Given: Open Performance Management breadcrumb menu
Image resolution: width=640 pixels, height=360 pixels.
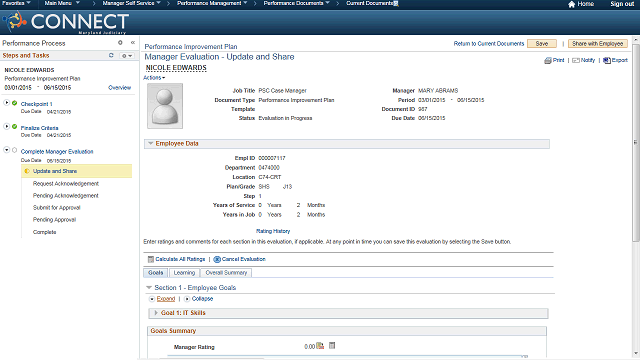Looking at the screenshot, I should [x=212, y=3].
